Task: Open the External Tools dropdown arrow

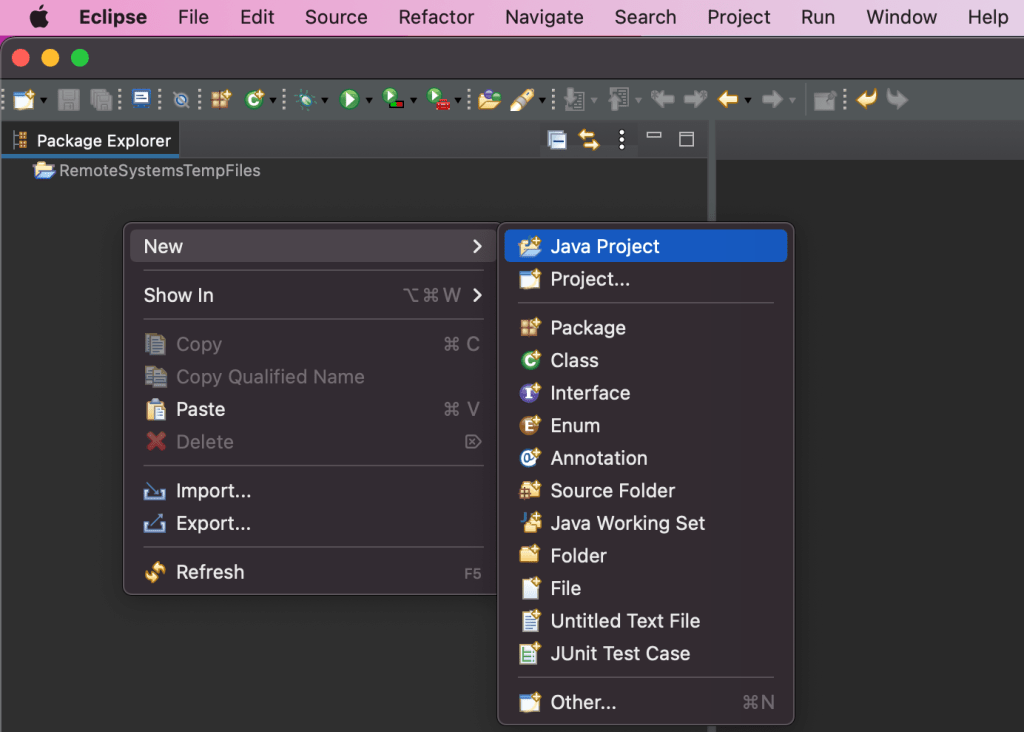Action: click(x=458, y=101)
